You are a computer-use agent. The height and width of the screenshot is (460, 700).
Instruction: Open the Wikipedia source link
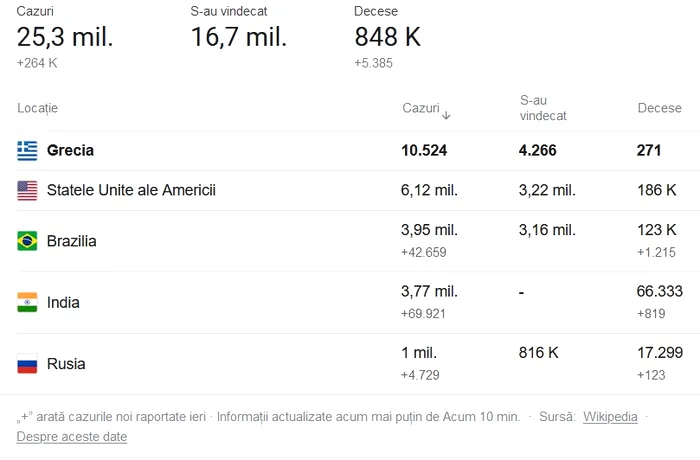[610, 417]
